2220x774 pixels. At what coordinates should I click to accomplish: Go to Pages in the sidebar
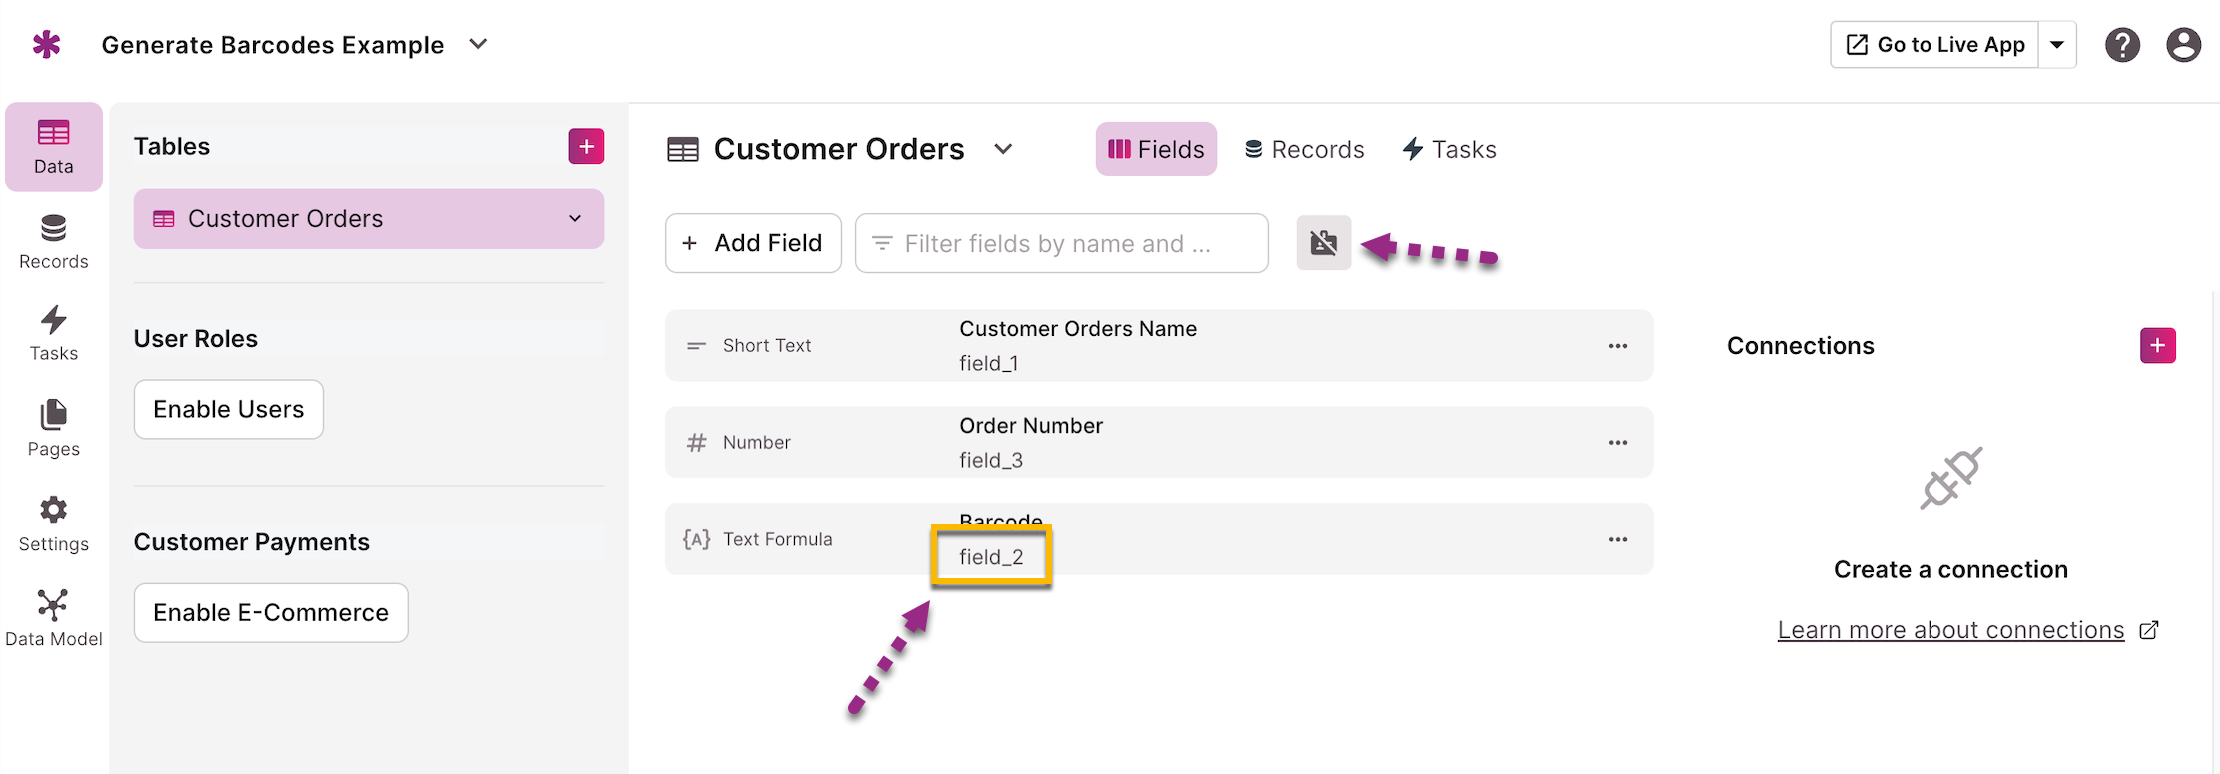pyautogui.click(x=54, y=428)
